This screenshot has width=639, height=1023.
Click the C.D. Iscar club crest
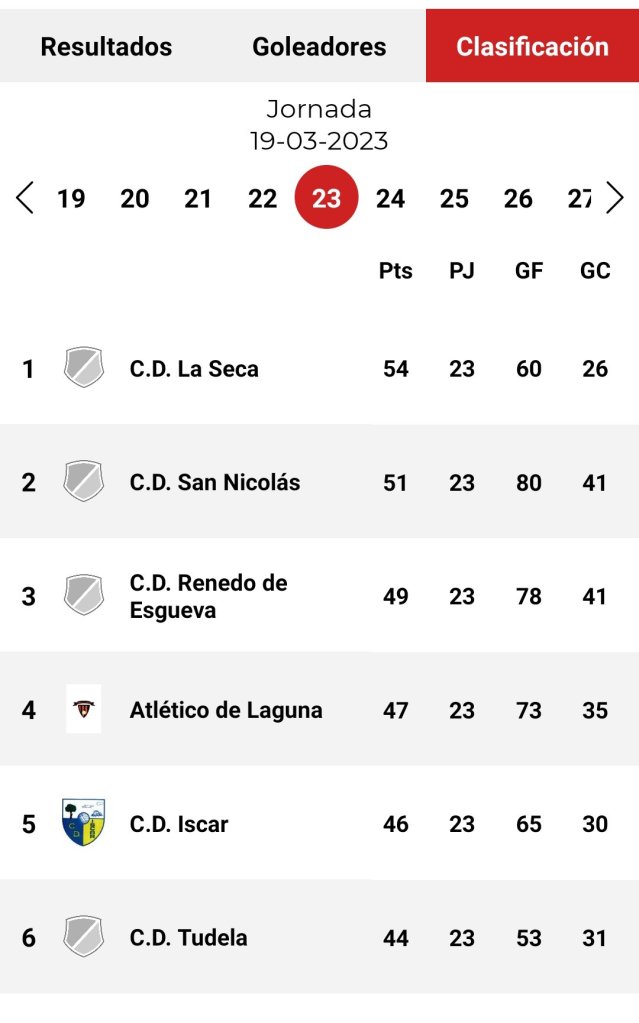[x=84, y=823]
